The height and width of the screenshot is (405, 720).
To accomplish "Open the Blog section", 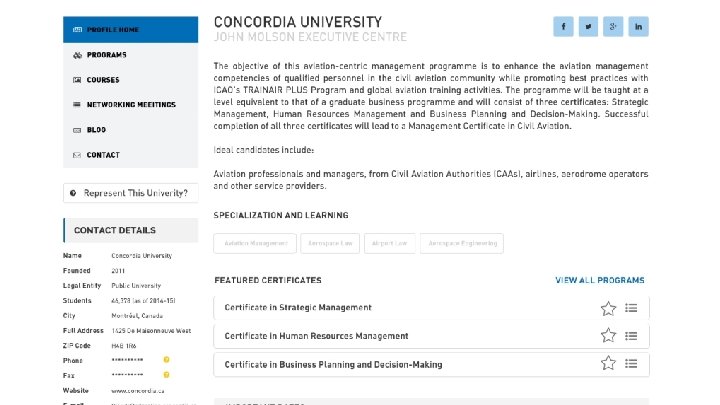I will tap(130, 130).
